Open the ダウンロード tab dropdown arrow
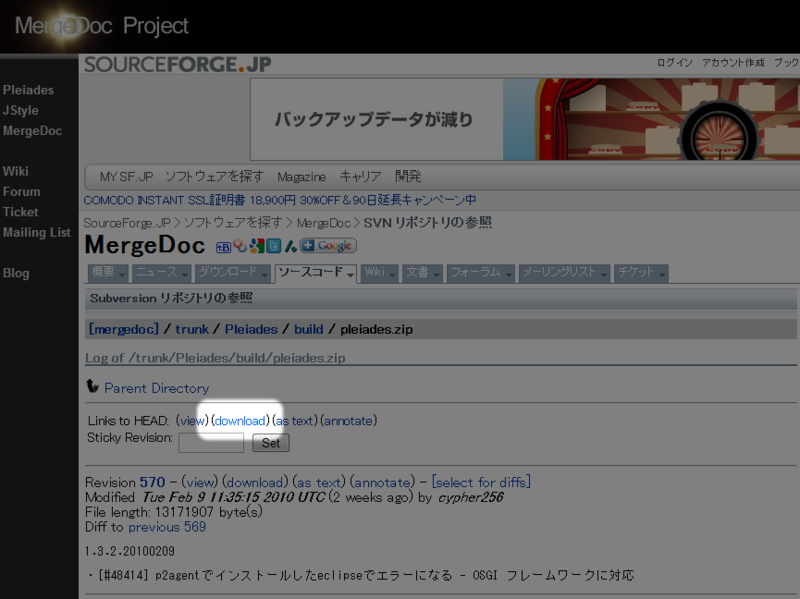This screenshot has width=800, height=599. [265, 276]
